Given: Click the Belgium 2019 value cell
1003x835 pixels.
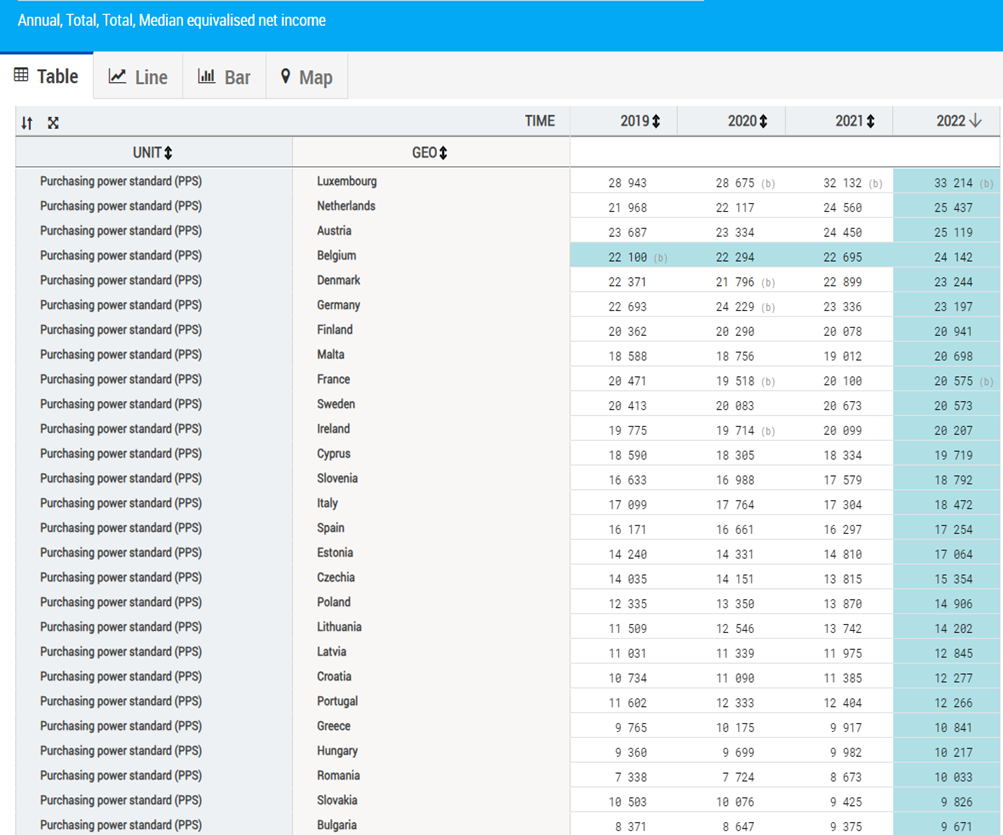Looking at the screenshot, I should tap(628, 257).
